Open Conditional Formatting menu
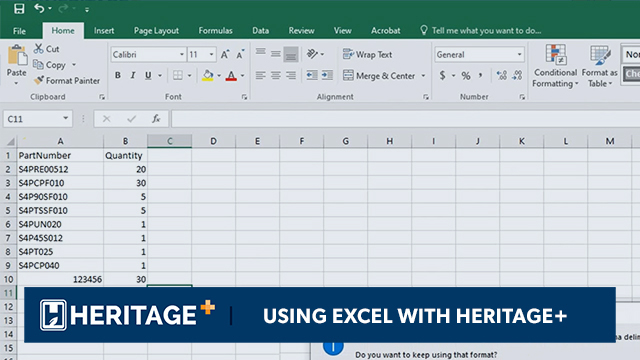The image size is (640, 360). click(555, 66)
